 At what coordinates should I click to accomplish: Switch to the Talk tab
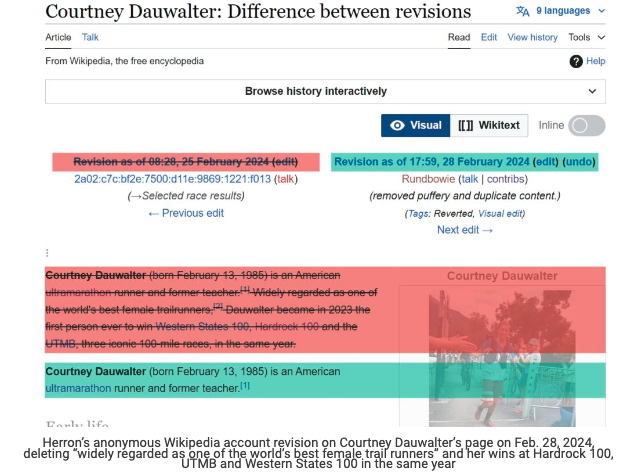pos(90,37)
